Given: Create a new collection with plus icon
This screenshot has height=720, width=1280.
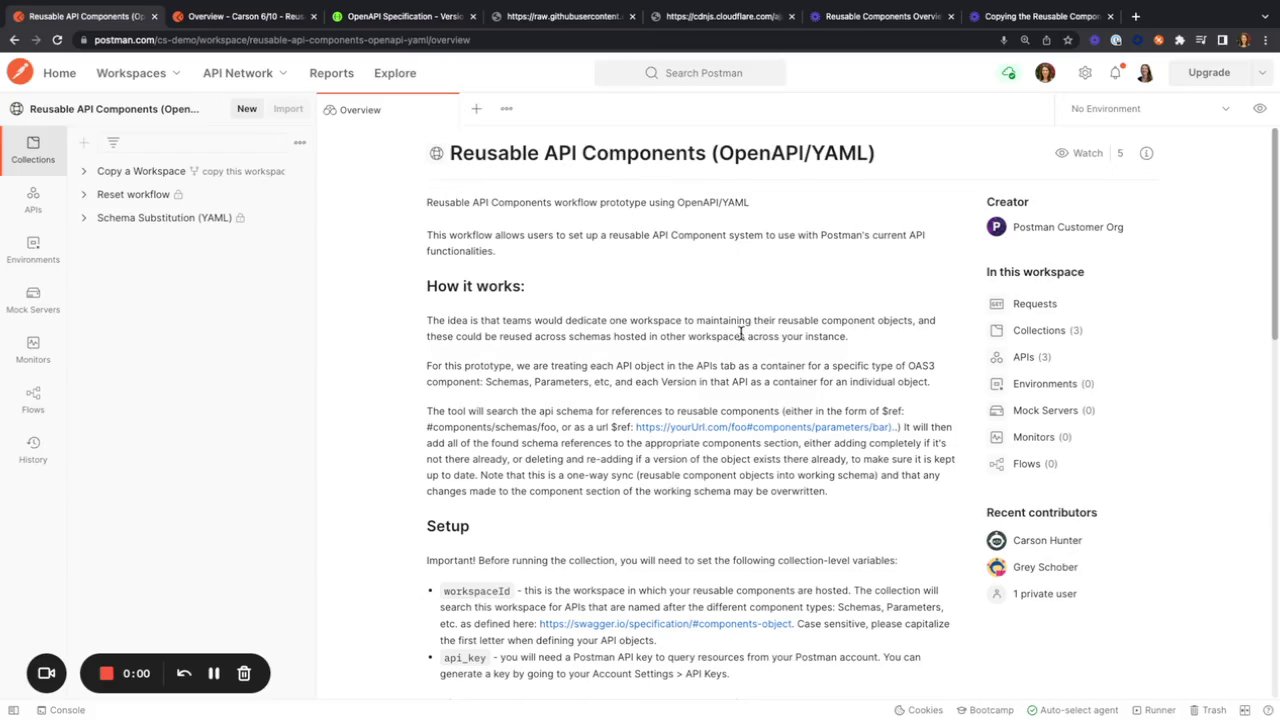Looking at the screenshot, I should tap(84, 143).
